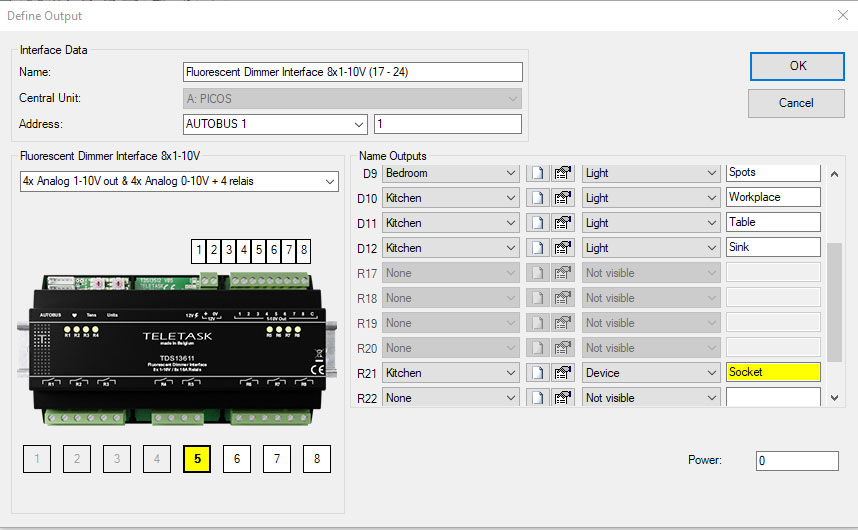Viewport: 858px width, 530px height.
Task: Select relay output button 6 below device
Action: click(237, 459)
